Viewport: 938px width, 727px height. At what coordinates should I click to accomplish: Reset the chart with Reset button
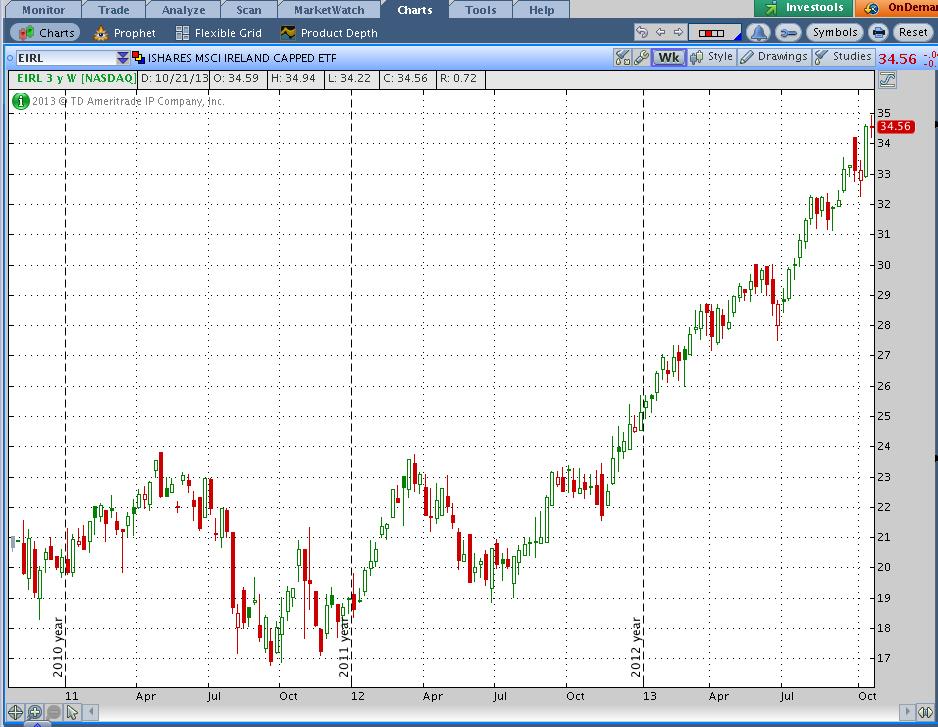tap(913, 32)
